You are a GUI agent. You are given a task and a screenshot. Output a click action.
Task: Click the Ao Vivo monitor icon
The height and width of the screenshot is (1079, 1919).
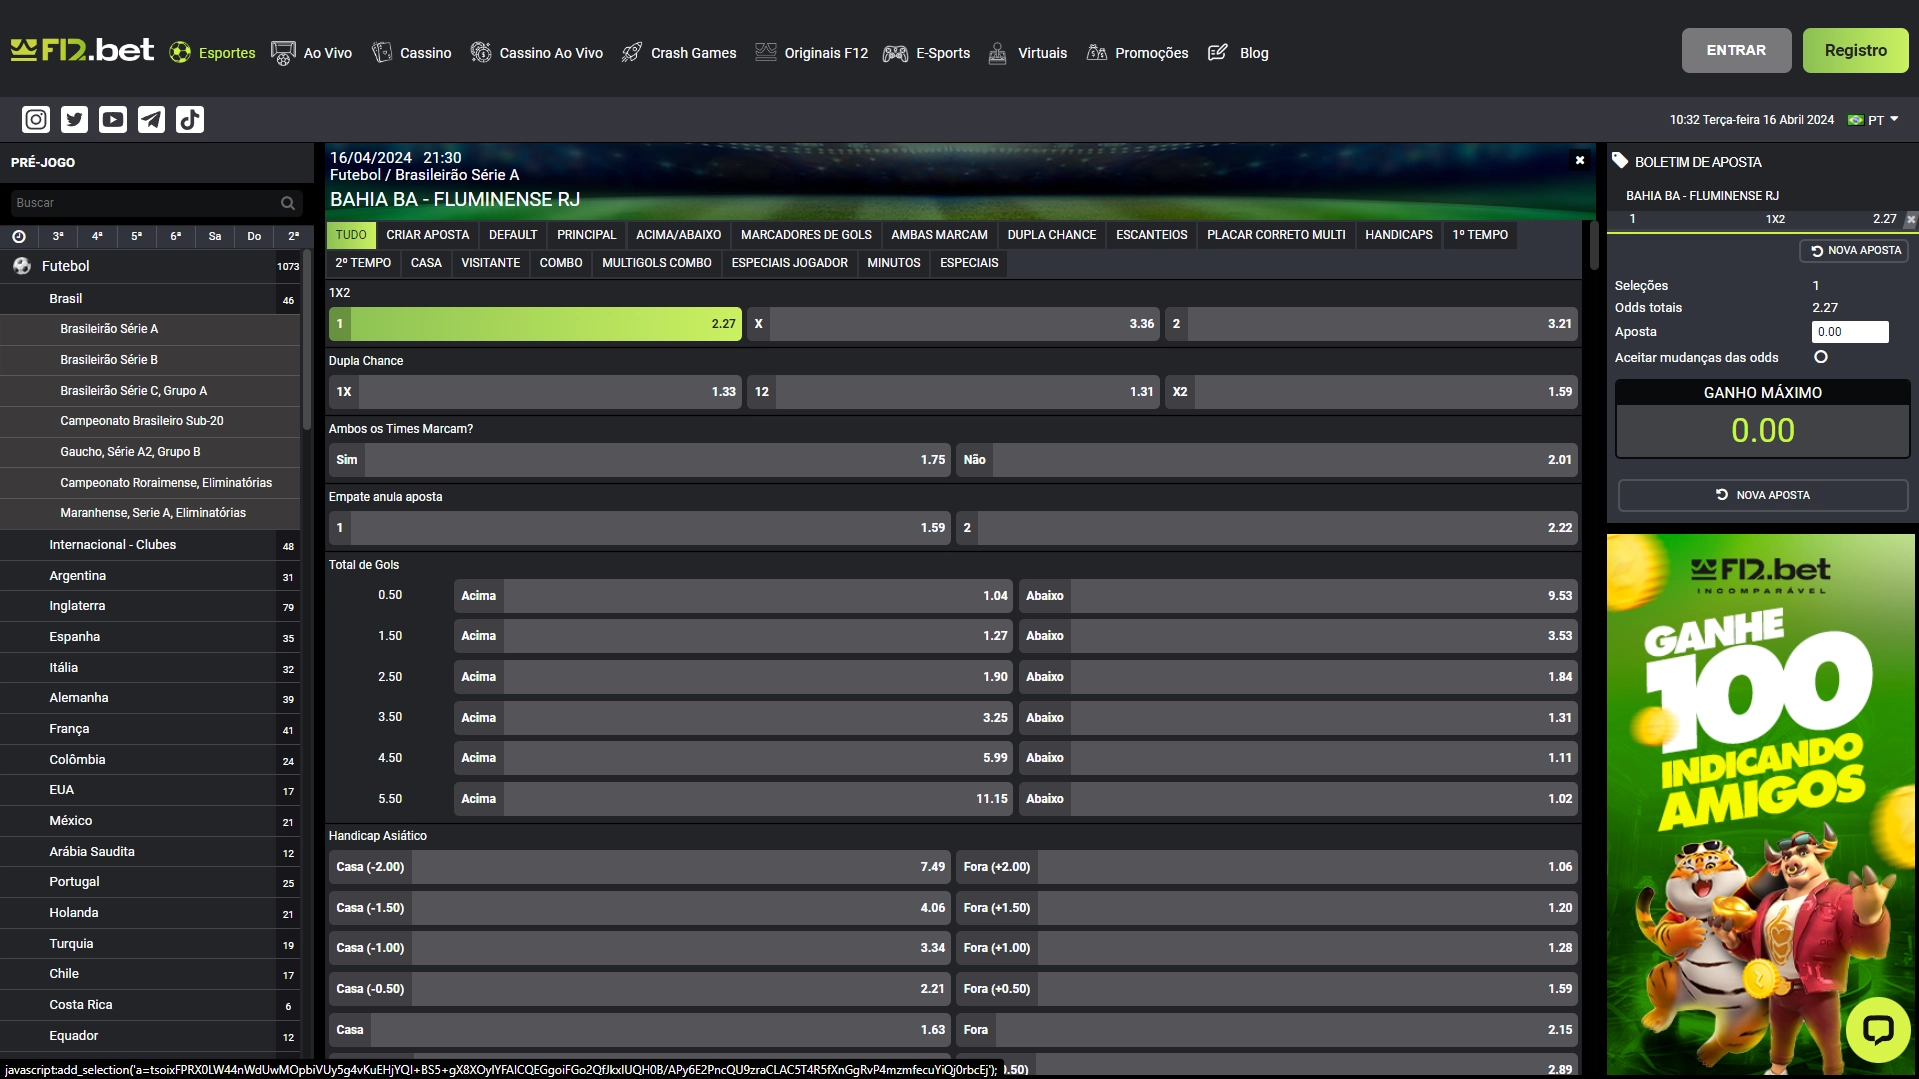(x=283, y=53)
